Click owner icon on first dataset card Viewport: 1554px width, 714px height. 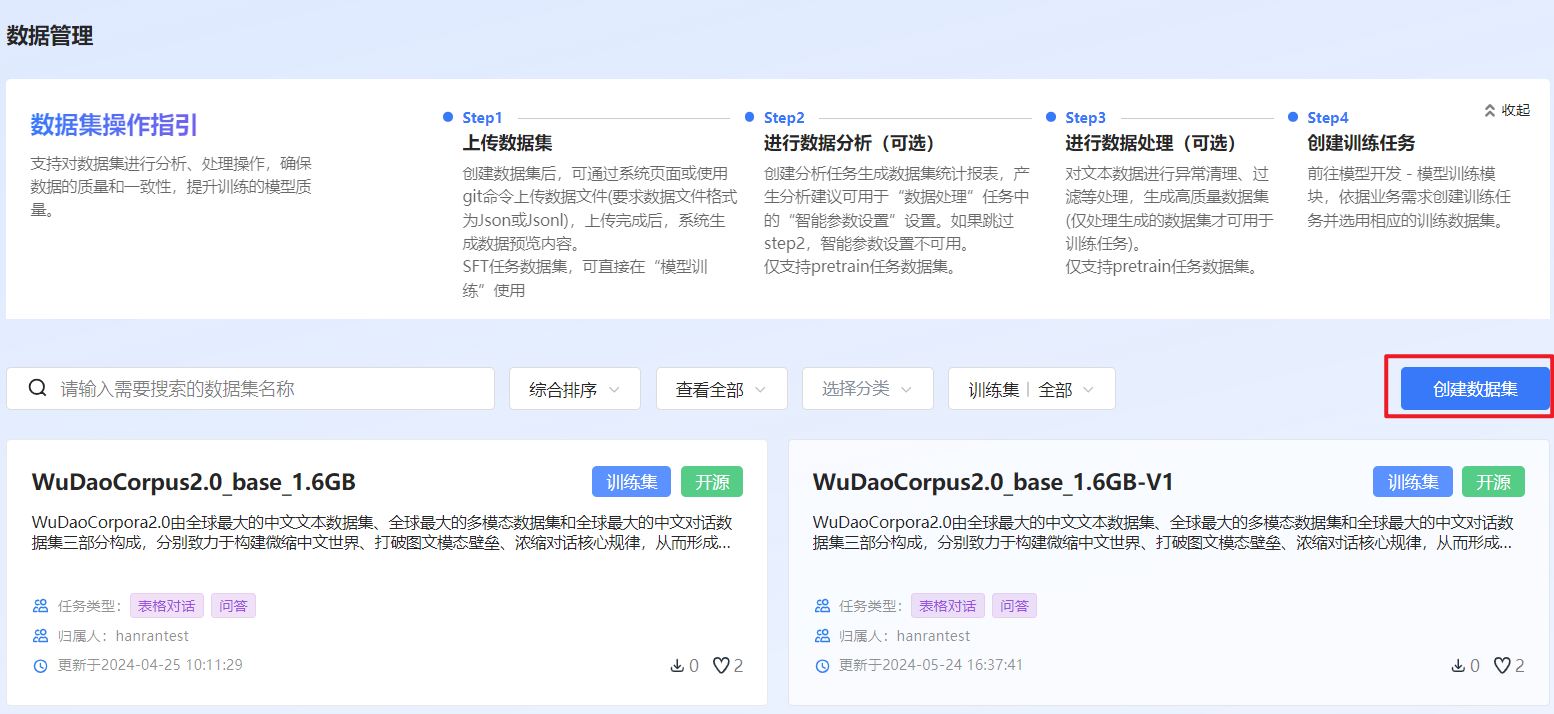pos(40,636)
